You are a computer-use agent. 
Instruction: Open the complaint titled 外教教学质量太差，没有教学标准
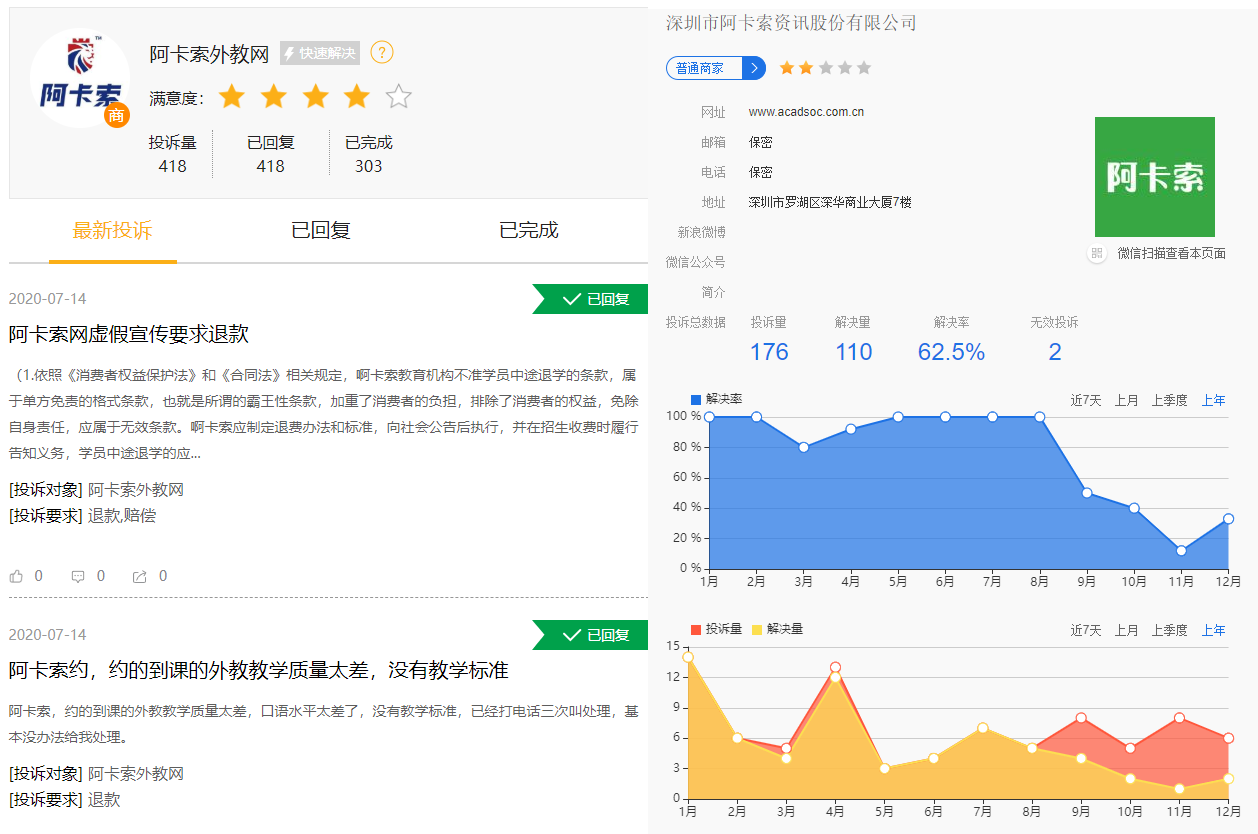pyautogui.click(x=259, y=670)
